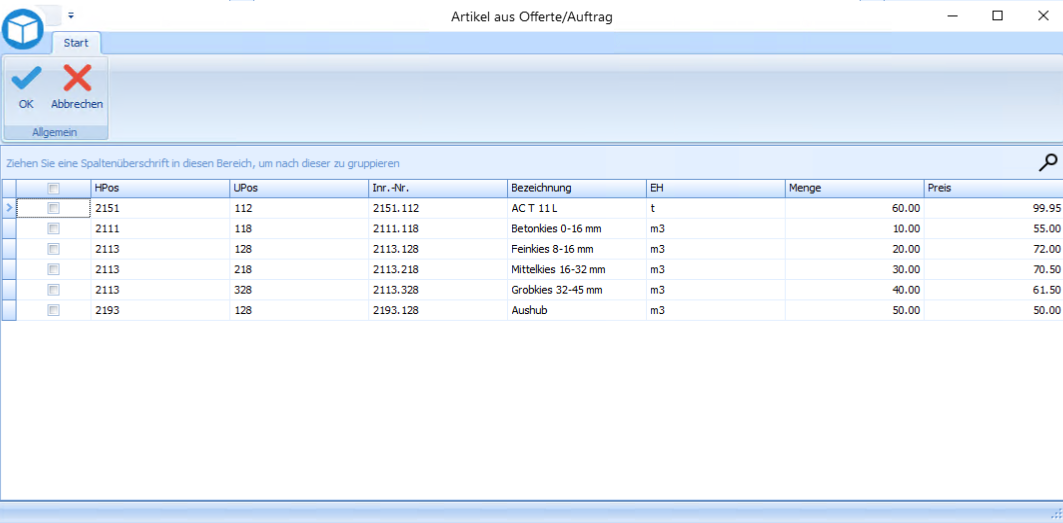Click price cell 61.50

(x=994, y=290)
